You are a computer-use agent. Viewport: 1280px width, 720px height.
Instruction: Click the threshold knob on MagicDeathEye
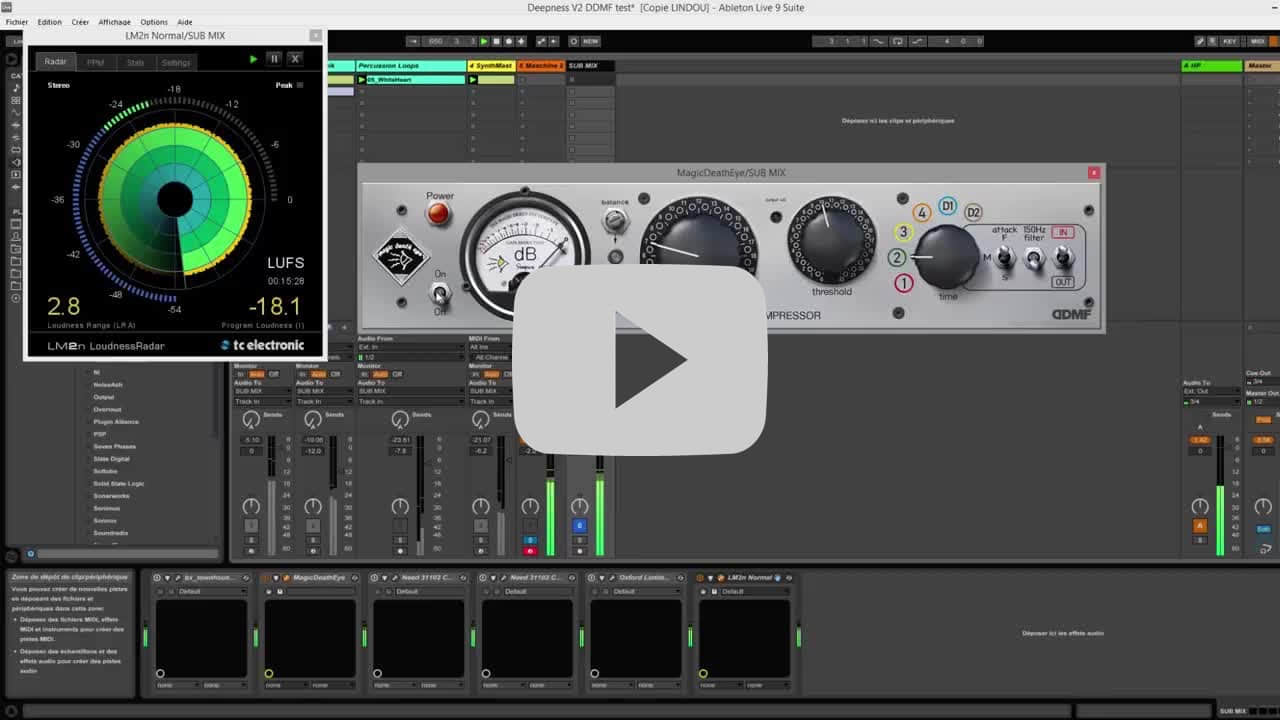[x=831, y=240]
